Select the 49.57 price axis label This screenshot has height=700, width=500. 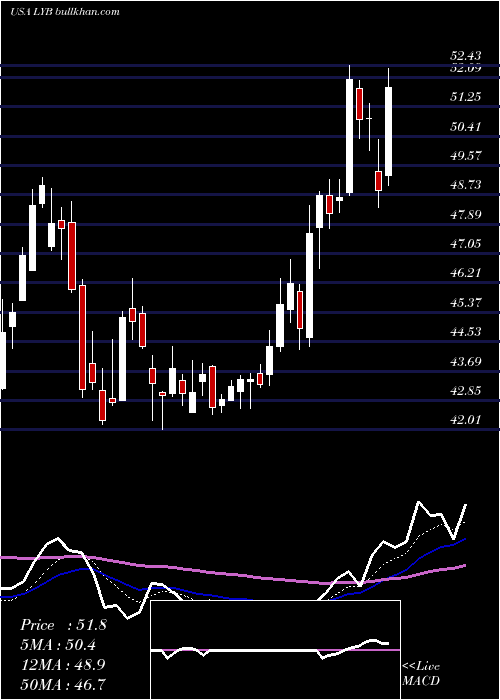pos(466,156)
